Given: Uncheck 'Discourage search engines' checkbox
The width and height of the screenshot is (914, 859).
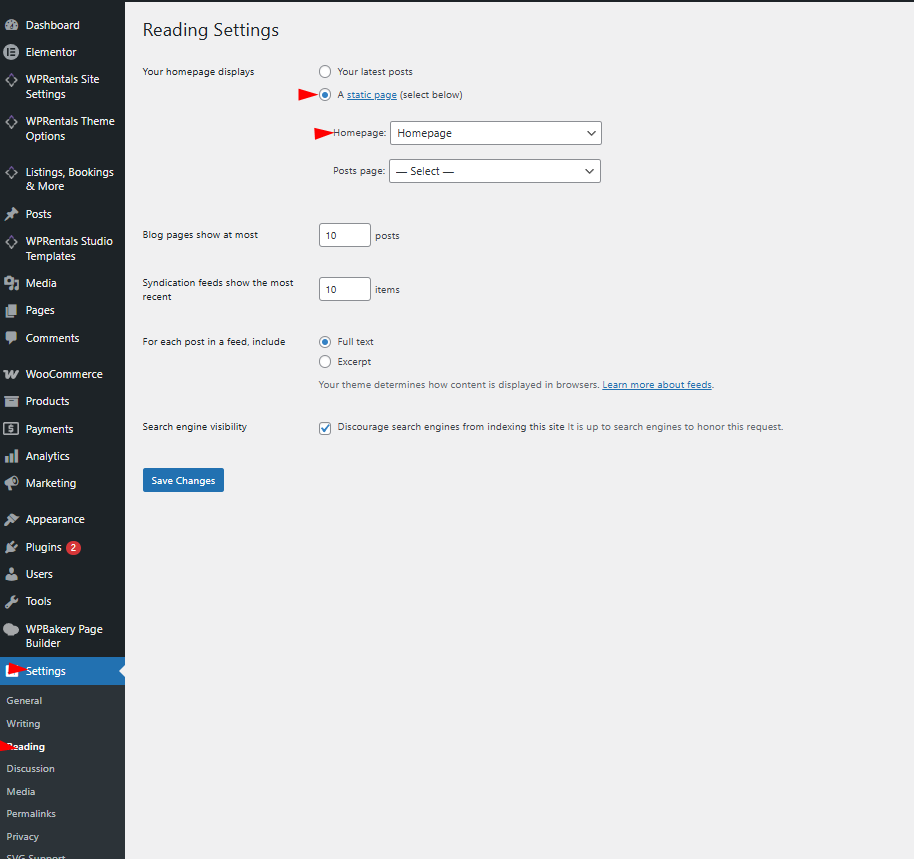Looking at the screenshot, I should [x=325, y=428].
